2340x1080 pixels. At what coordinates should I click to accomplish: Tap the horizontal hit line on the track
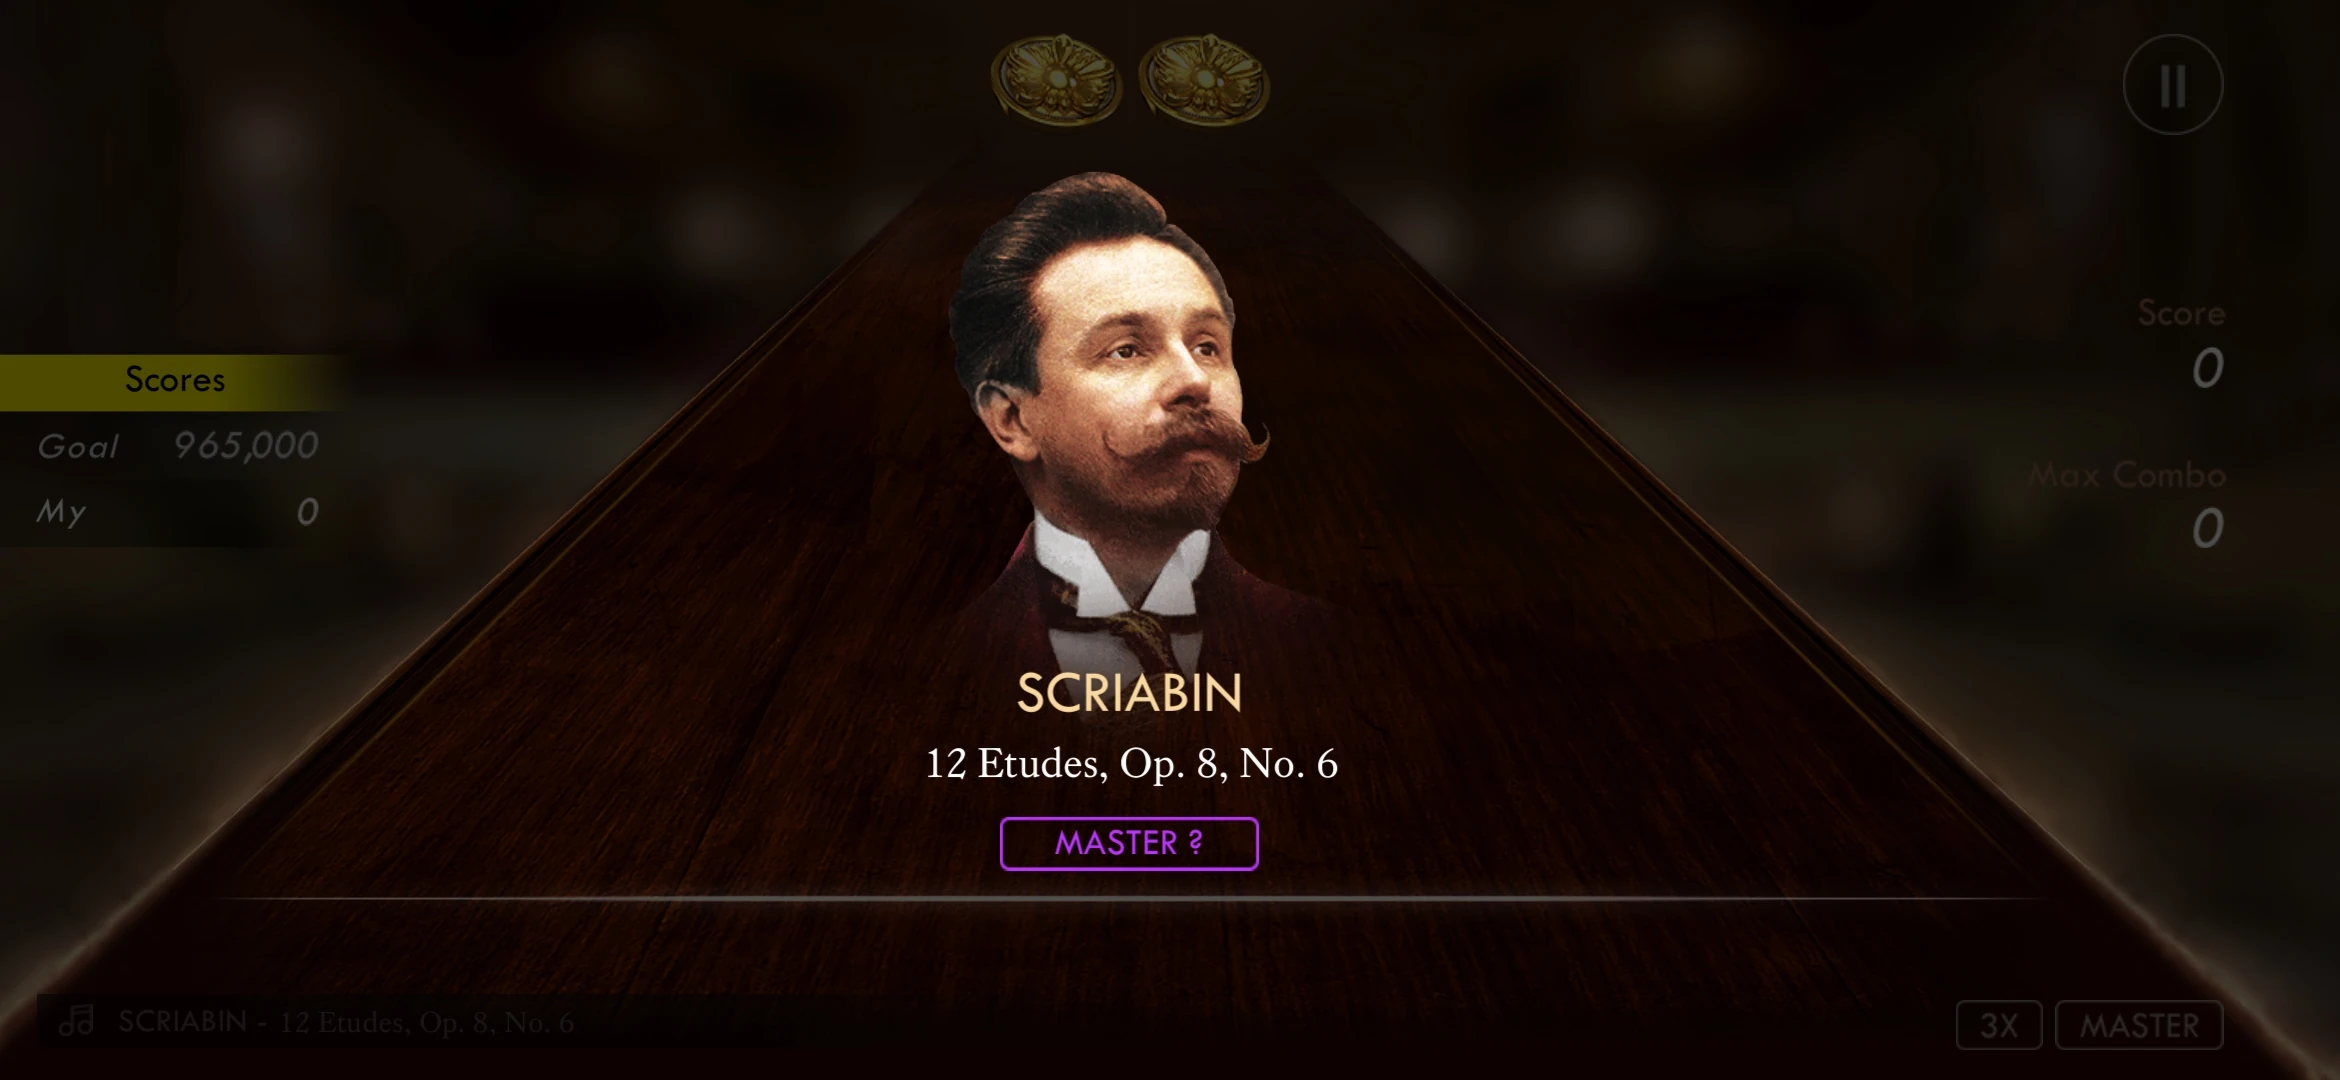(x=1130, y=899)
